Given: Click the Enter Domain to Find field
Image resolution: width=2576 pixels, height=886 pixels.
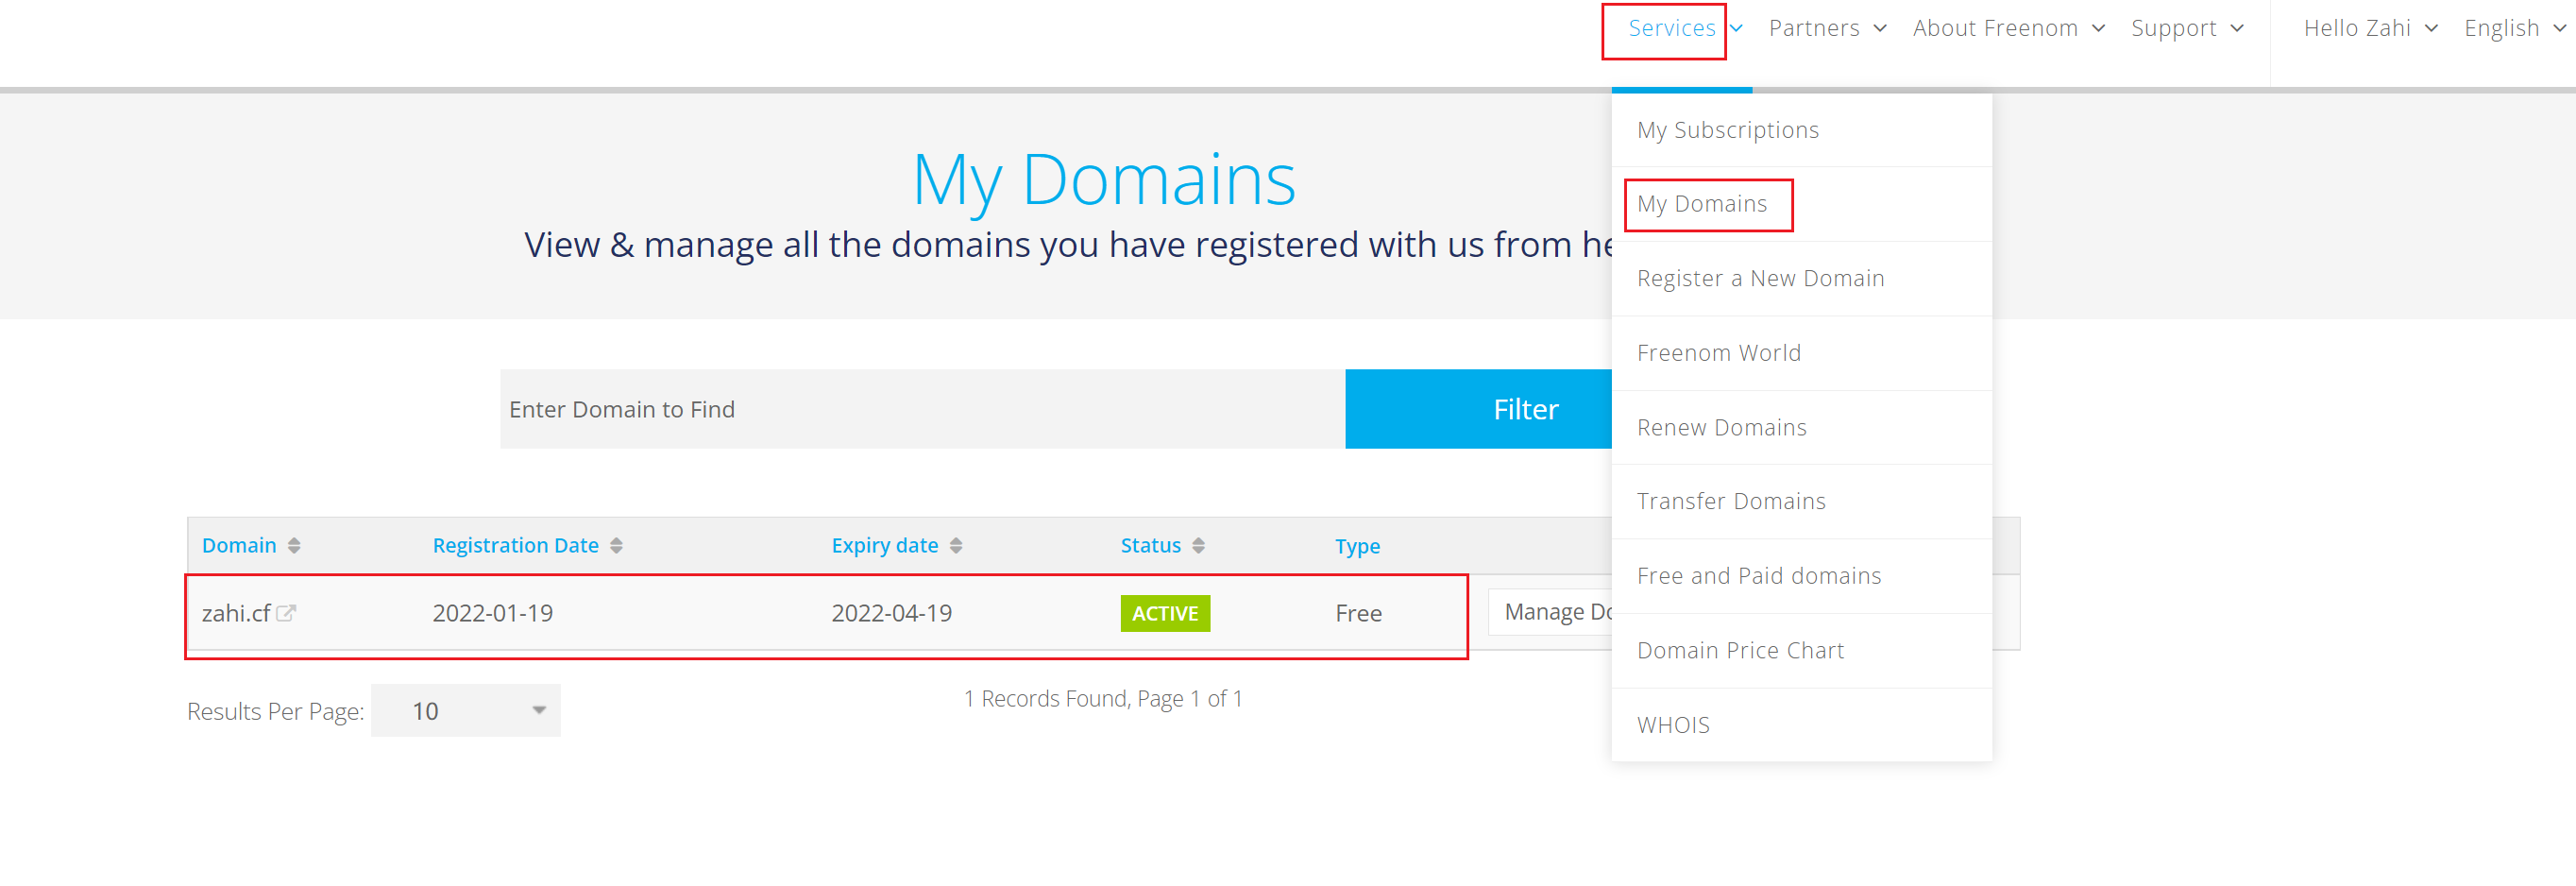Looking at the screenshot, I should pyautogui.click(x=921, y=410).
